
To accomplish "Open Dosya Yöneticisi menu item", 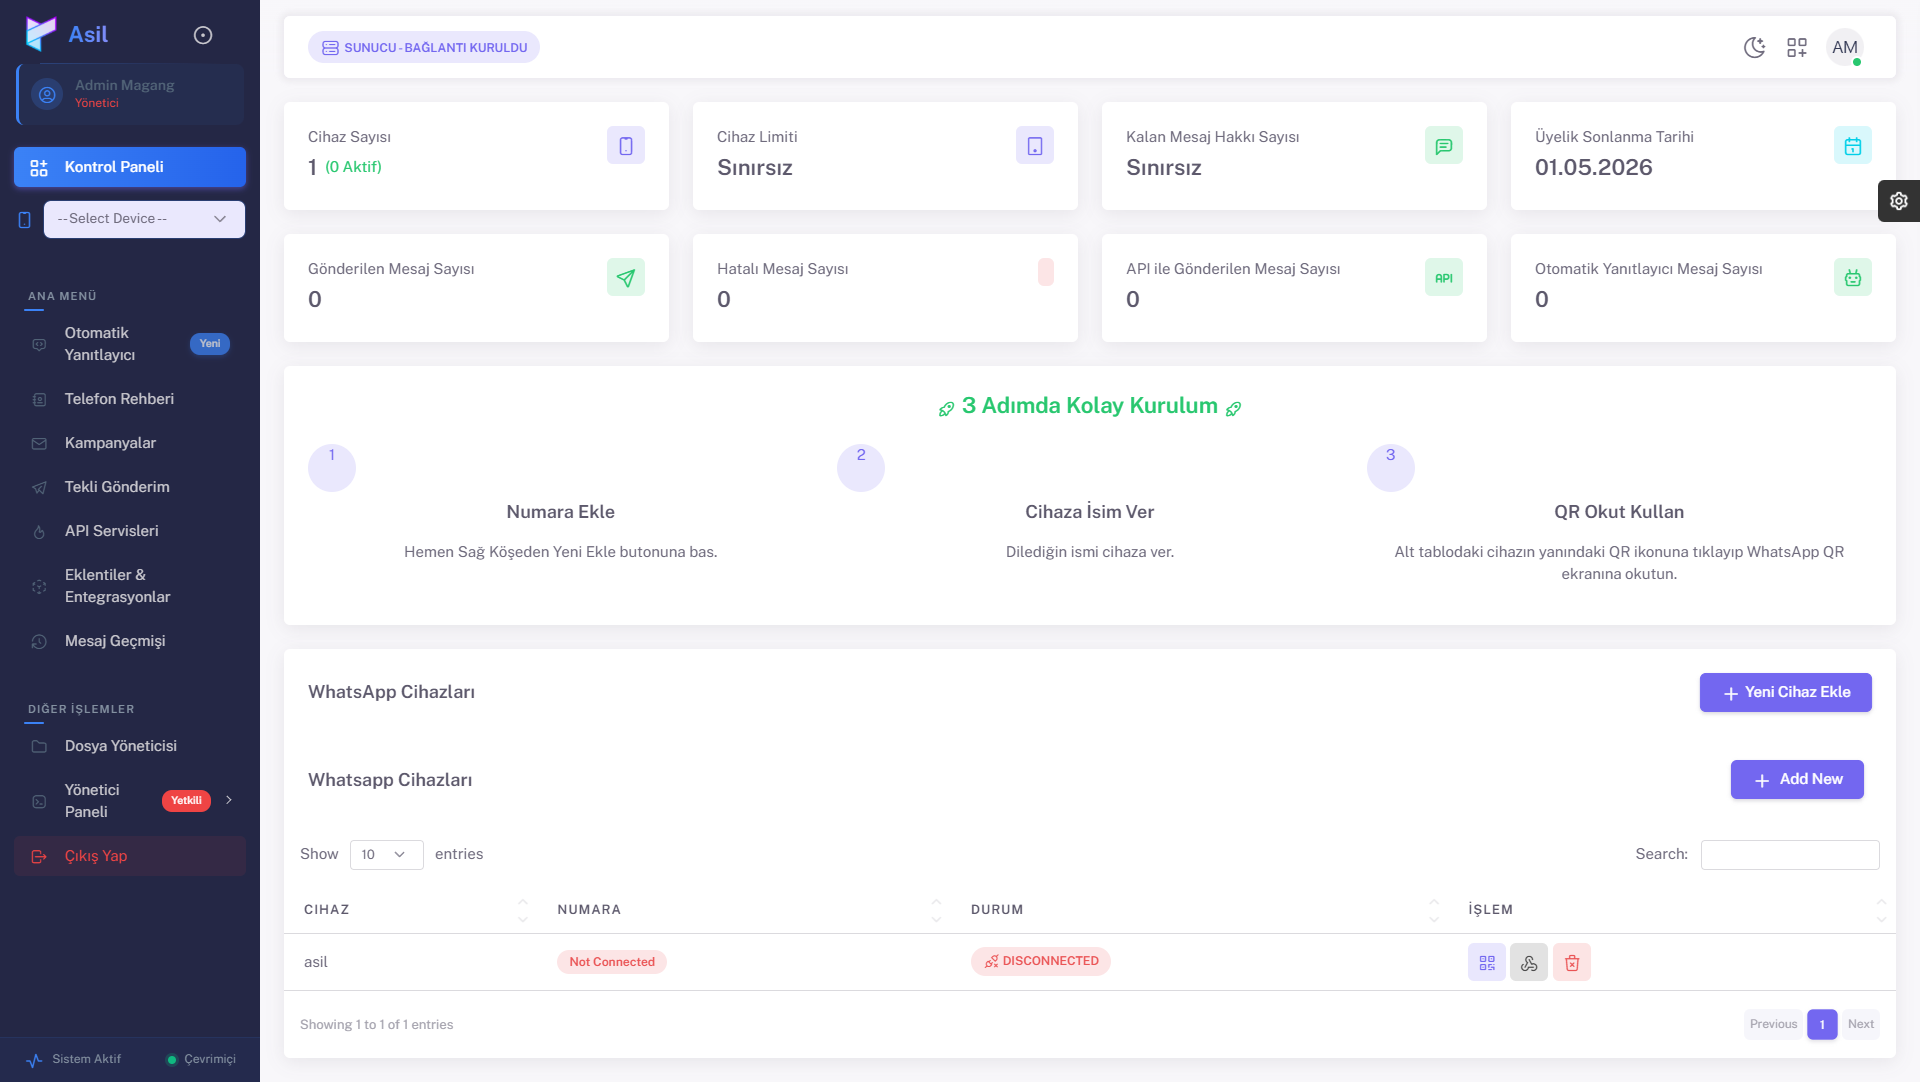I will click(x=130, y=746).
